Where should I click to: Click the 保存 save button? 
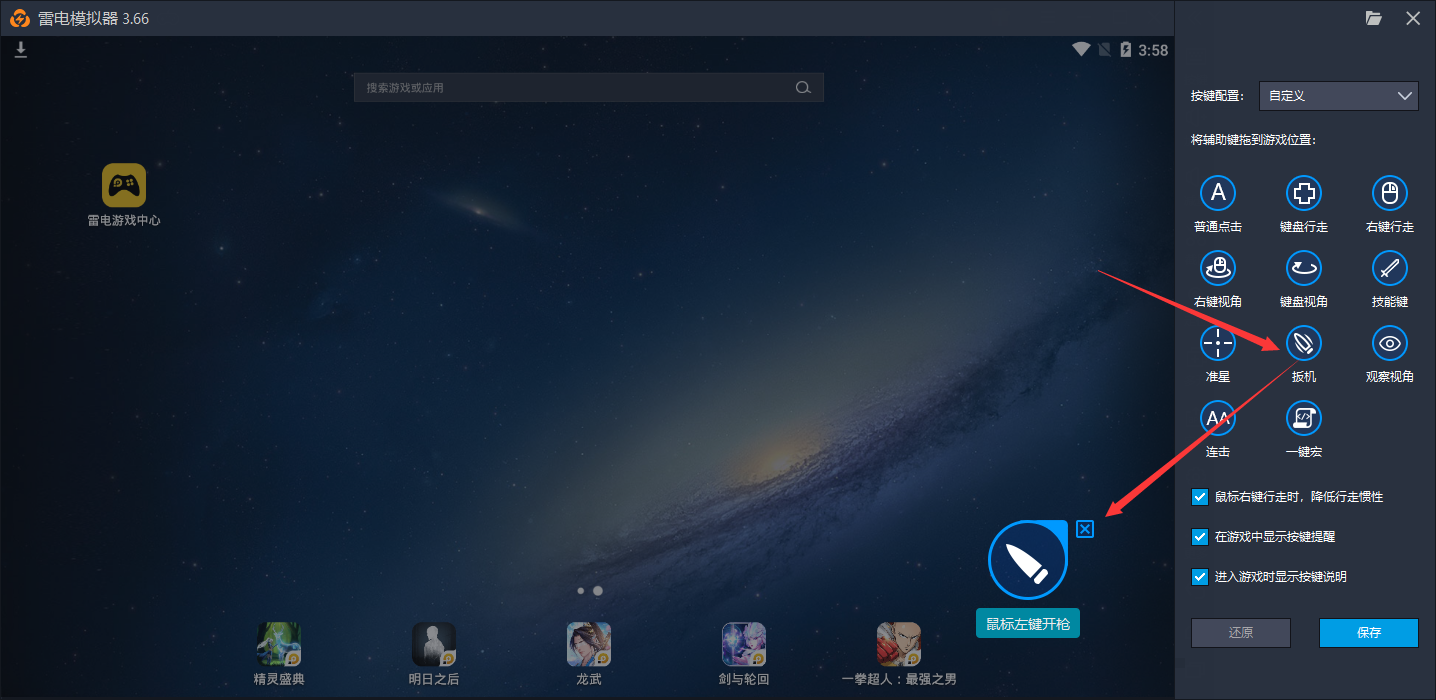click(x=1369, y=633)
